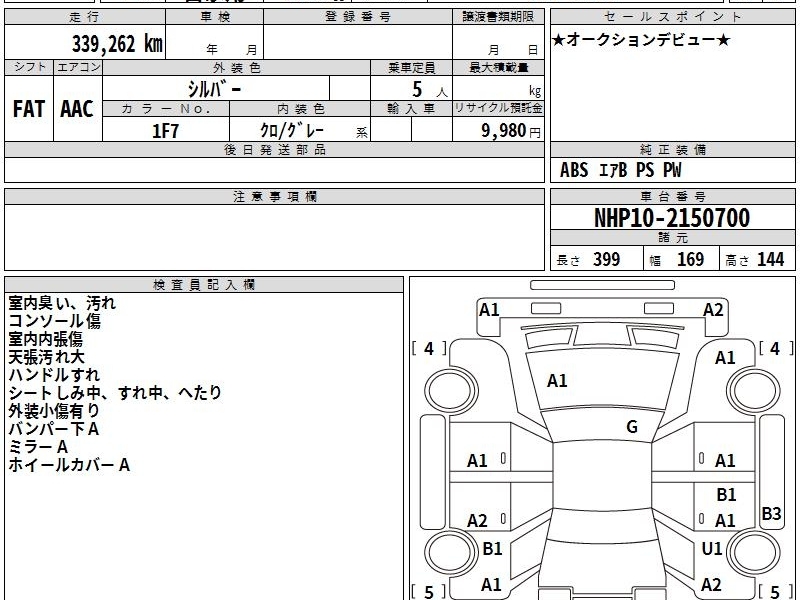Select inspector note コンソール傷
800x600 pixels.
pyautogui.click(x=55, y=321)
